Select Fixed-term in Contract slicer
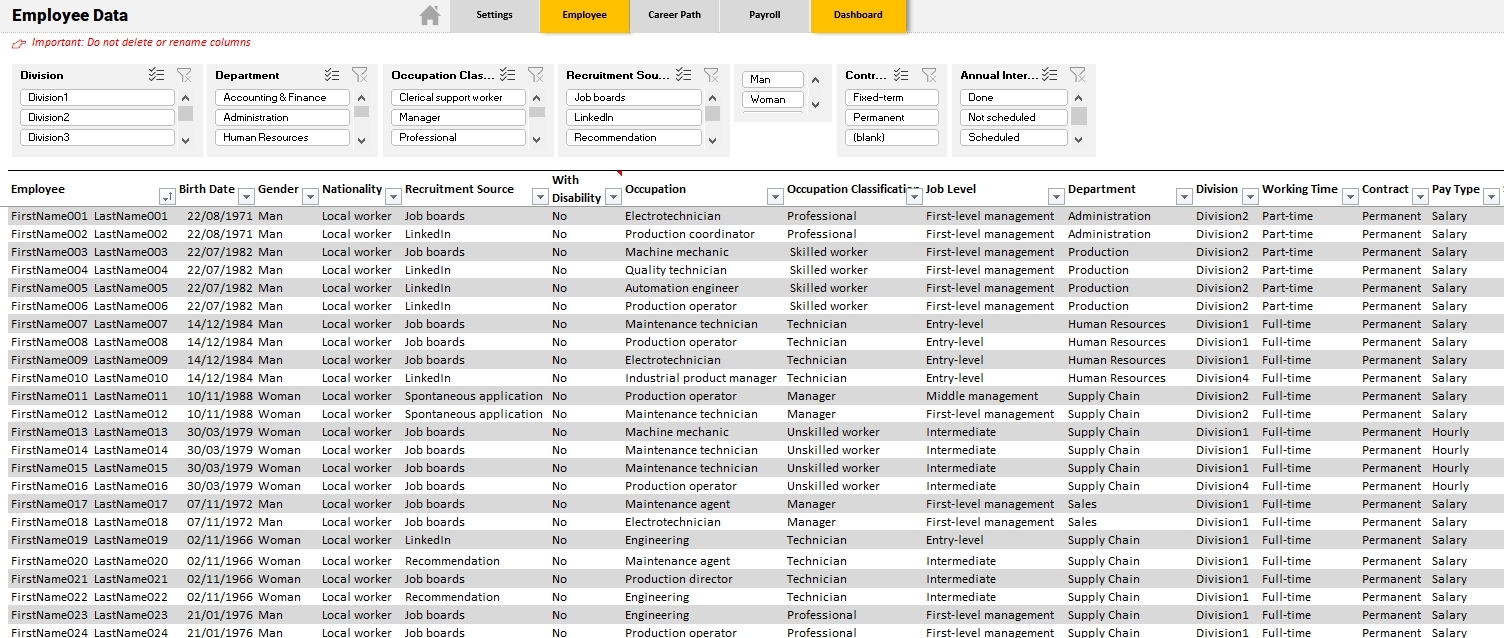Viewport: 1504px width, 638px height. (x=892, y=97)
